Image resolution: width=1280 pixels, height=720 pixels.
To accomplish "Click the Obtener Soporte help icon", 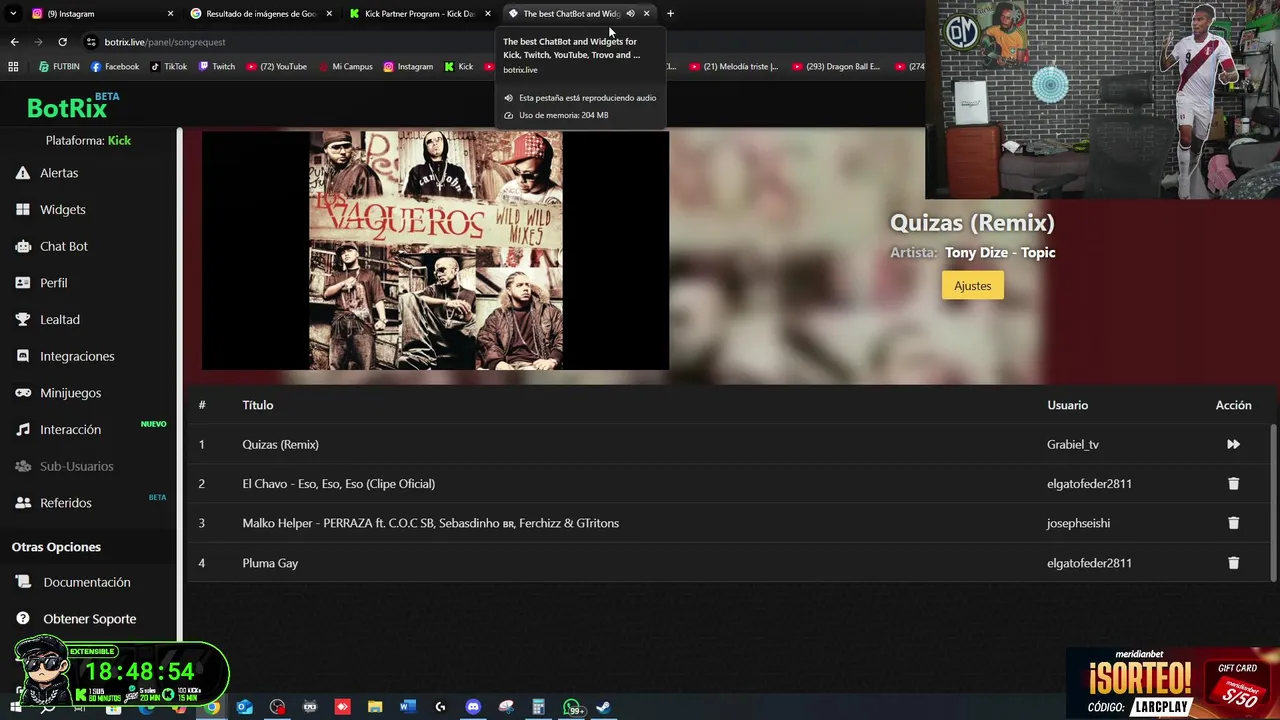I will click(x=23, y=619).
